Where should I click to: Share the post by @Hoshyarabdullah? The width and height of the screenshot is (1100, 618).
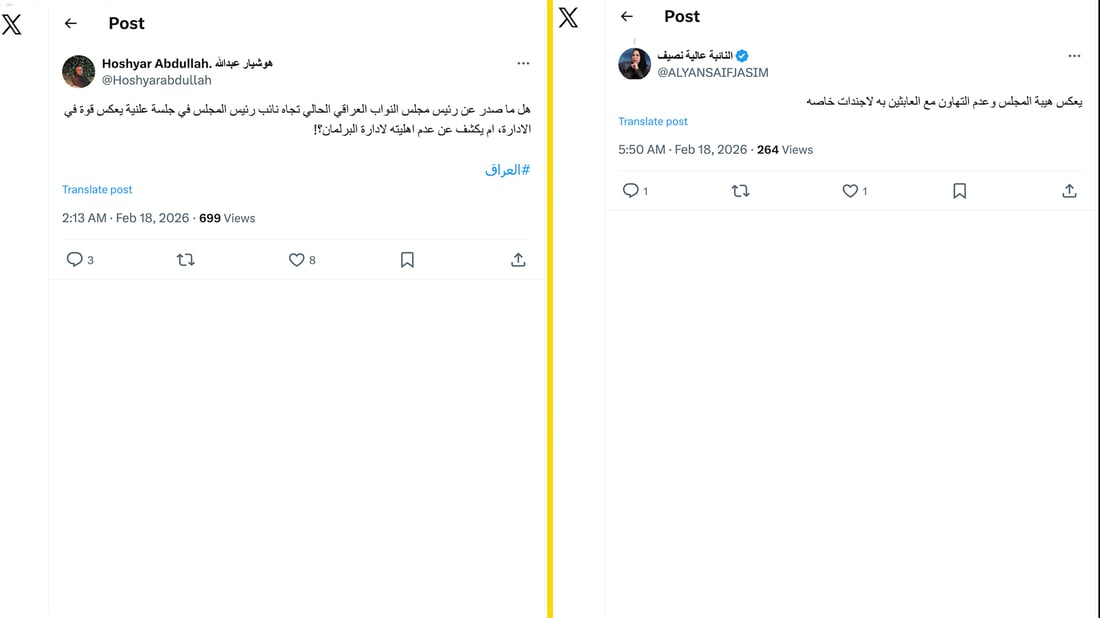point(518,259)
